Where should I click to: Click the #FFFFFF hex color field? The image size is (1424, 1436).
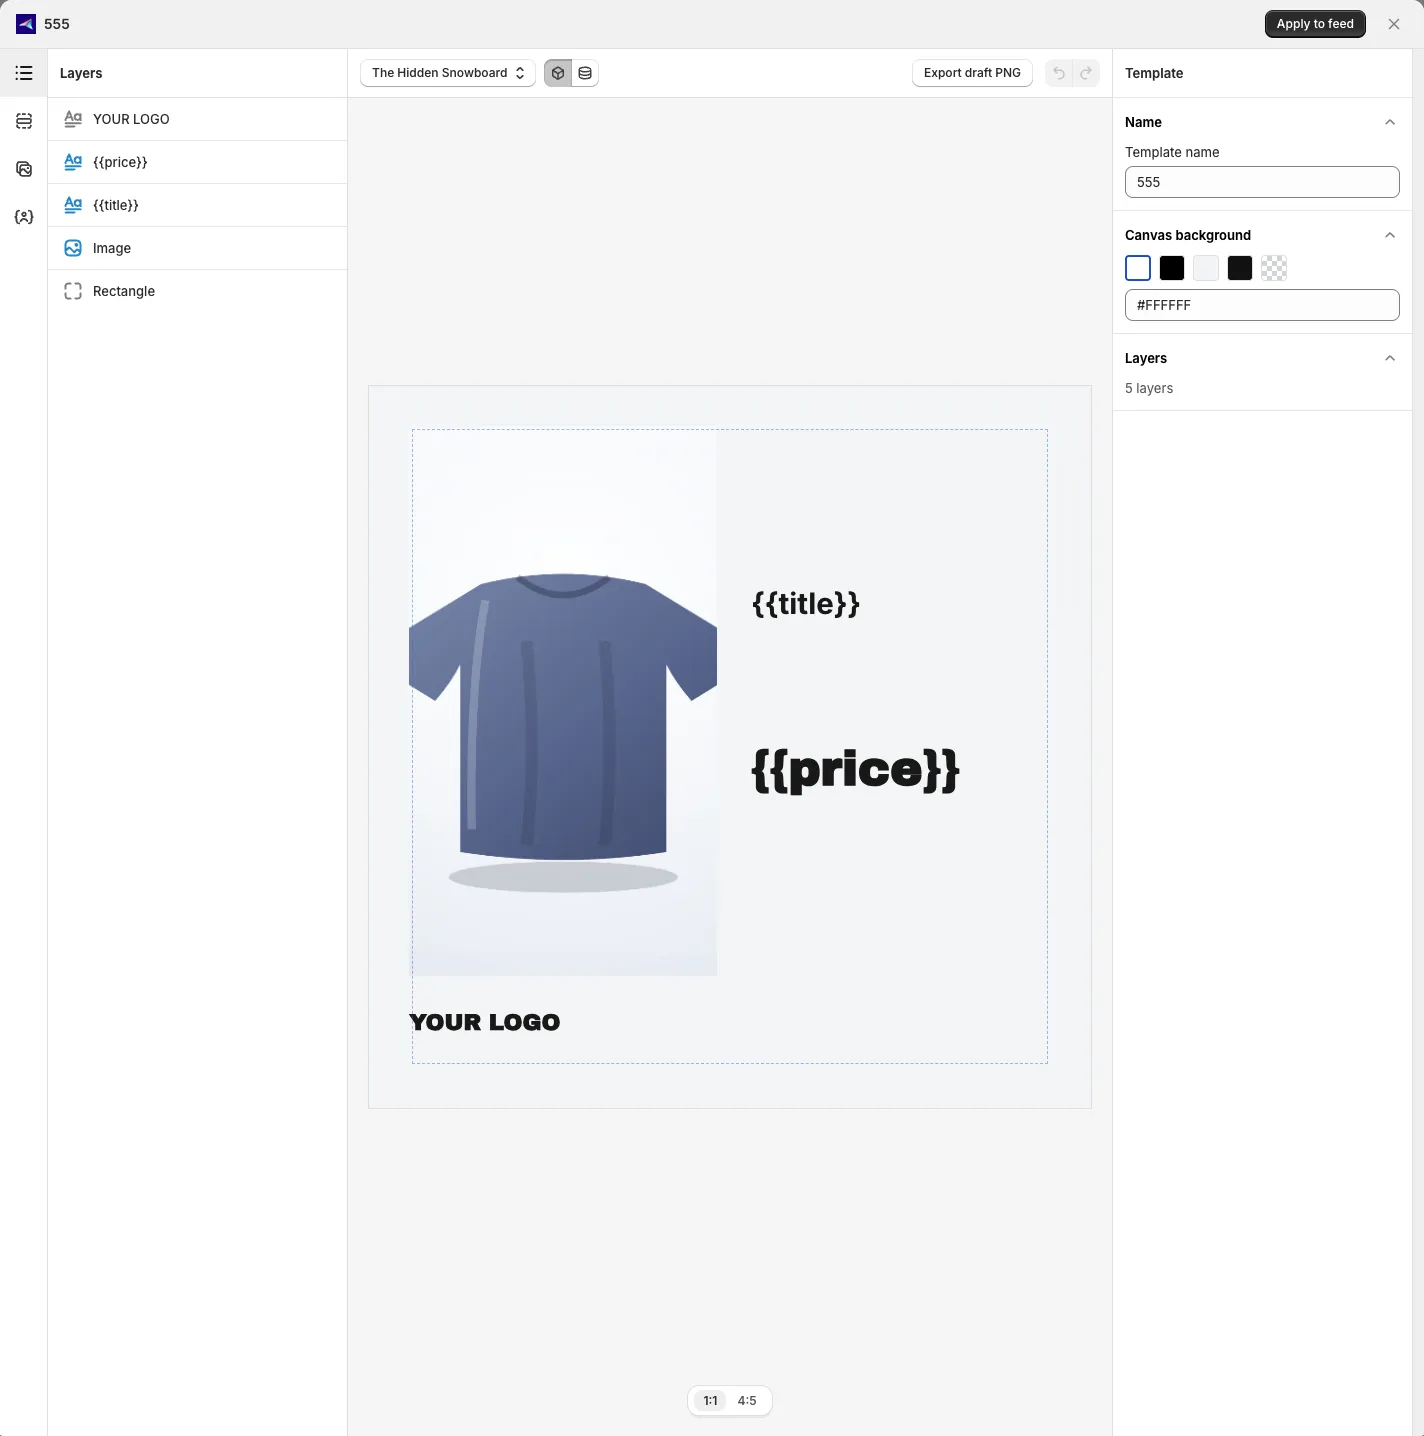pos(1262,305)
